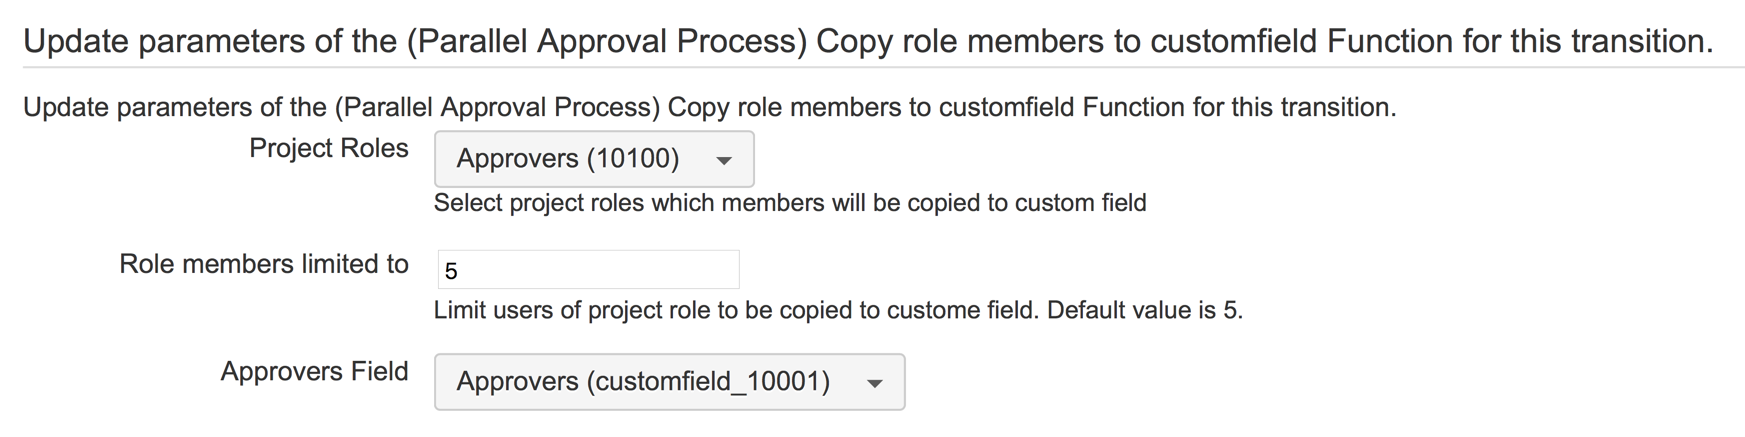1745x437 pixels.
Task: Click the large page heading text
Action: (867, 41)
